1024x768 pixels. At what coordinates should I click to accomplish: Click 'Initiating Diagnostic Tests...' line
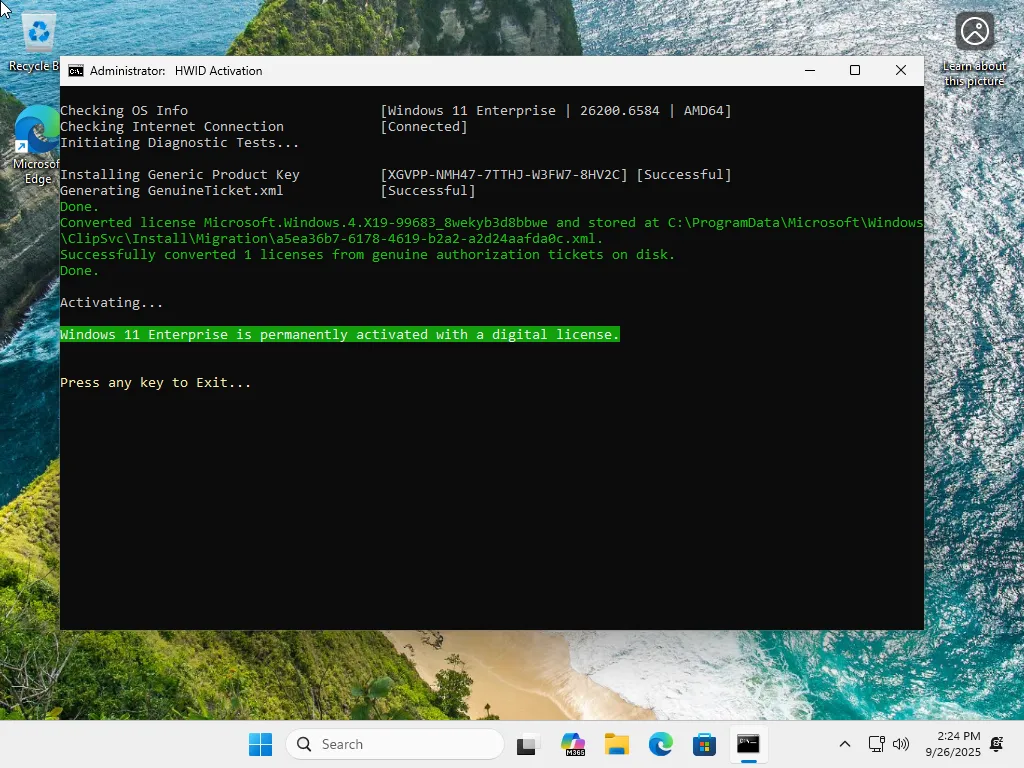(x=180, y=143)
